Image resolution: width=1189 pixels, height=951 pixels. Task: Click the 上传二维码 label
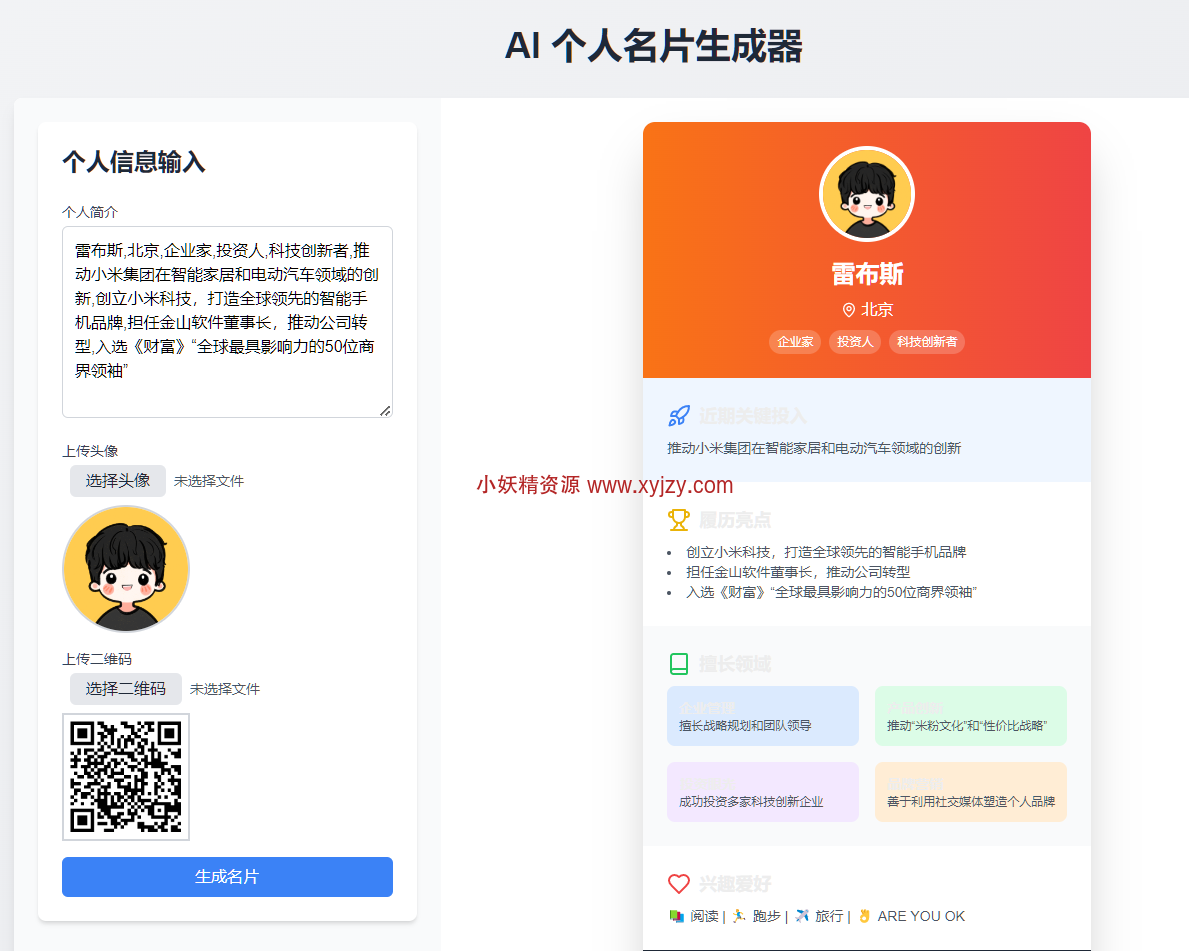pos(97,659)
